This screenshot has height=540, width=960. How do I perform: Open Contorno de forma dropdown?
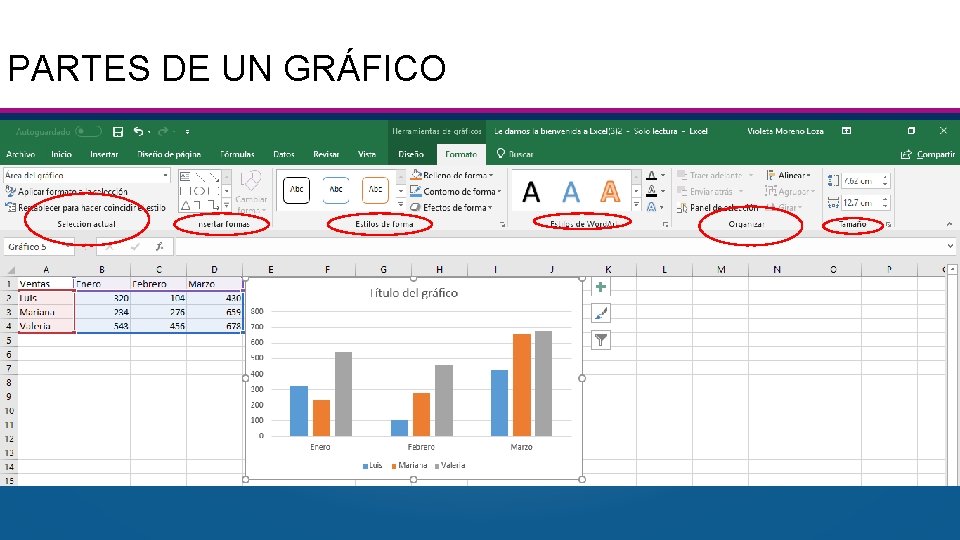click(x=456, y=192)
